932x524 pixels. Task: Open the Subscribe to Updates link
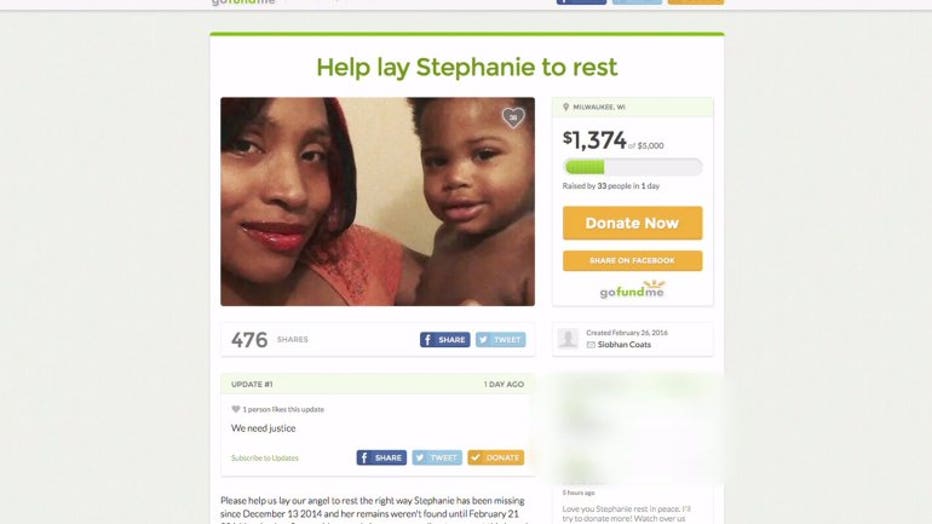265,458
